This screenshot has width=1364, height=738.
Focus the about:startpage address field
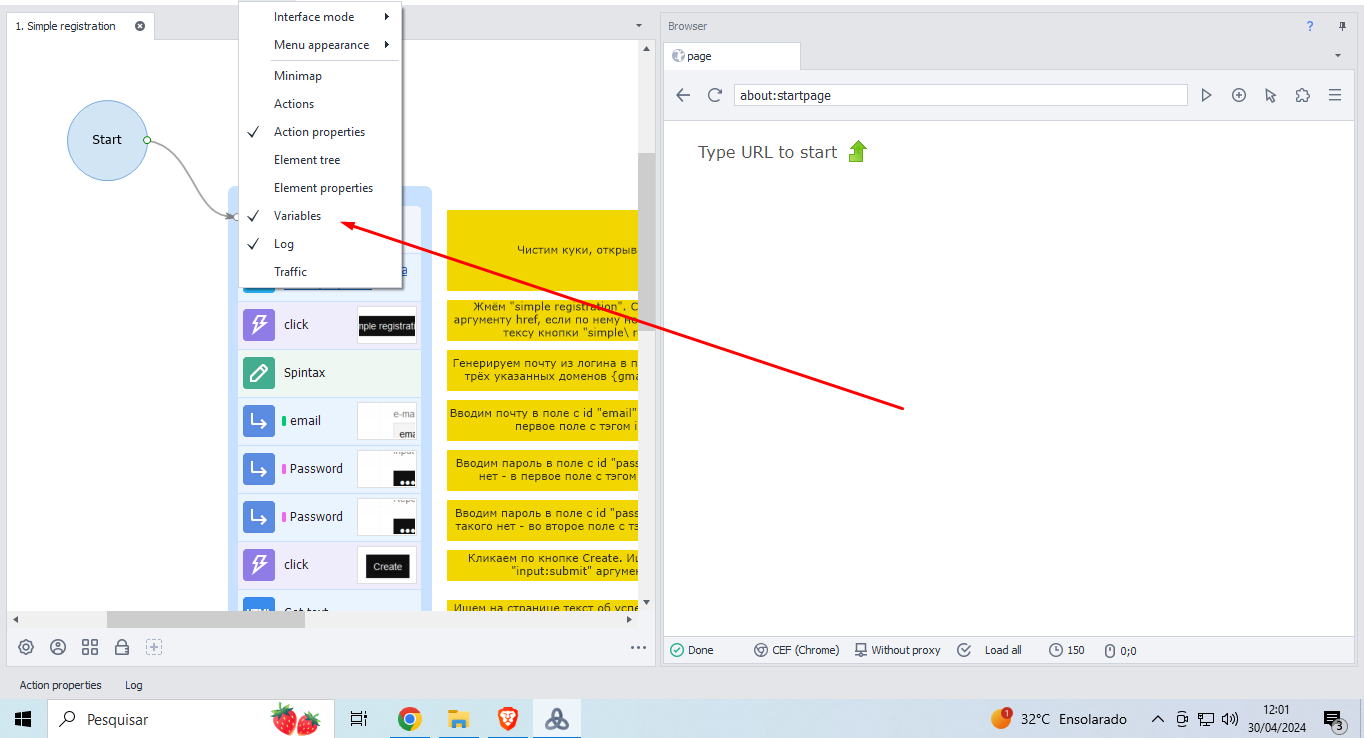coord(960,95)
